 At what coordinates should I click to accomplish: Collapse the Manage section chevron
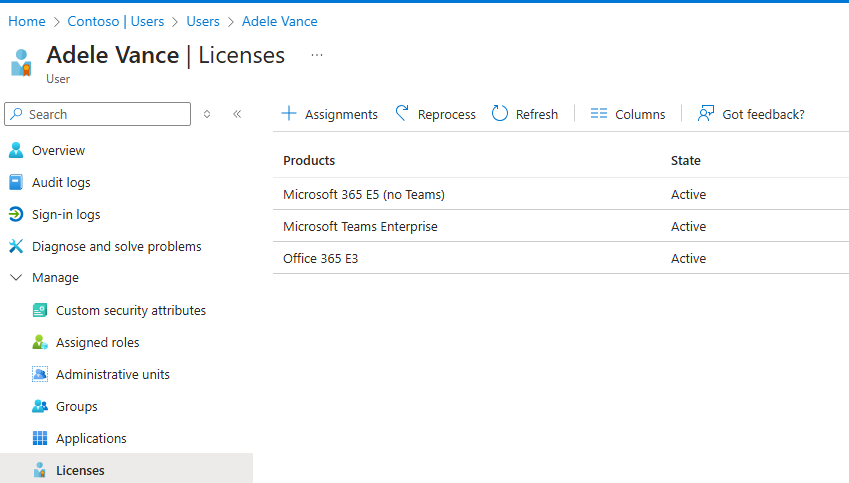(x=16, y=277)
